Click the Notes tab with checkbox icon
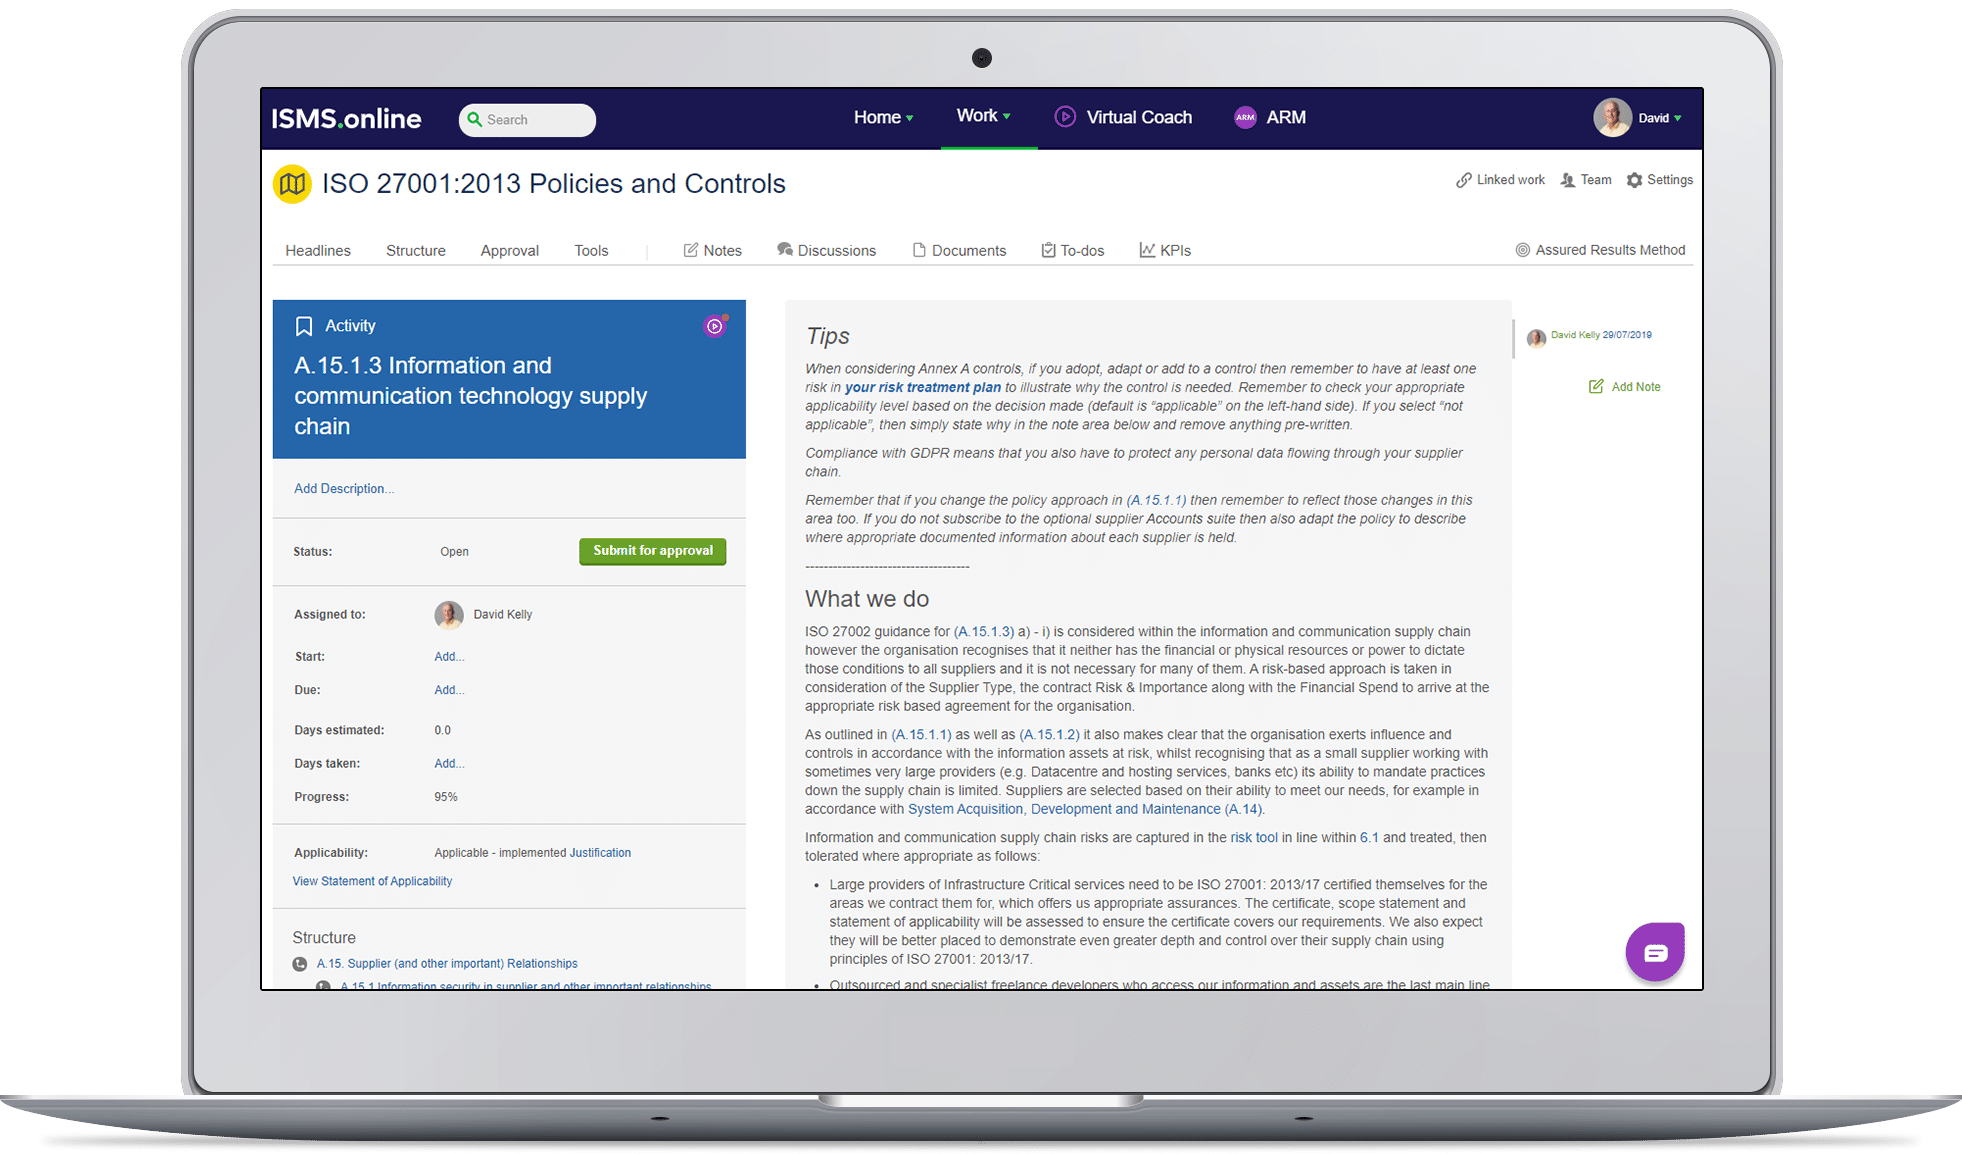Image resolution: width=1962 pixels, height=1154 pixels. (713, 249)
